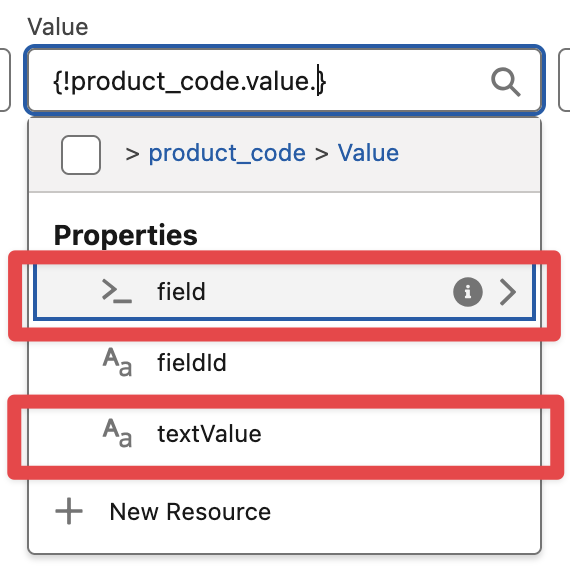Click the Aa text icon beside textValue

[x=117, y=433]
